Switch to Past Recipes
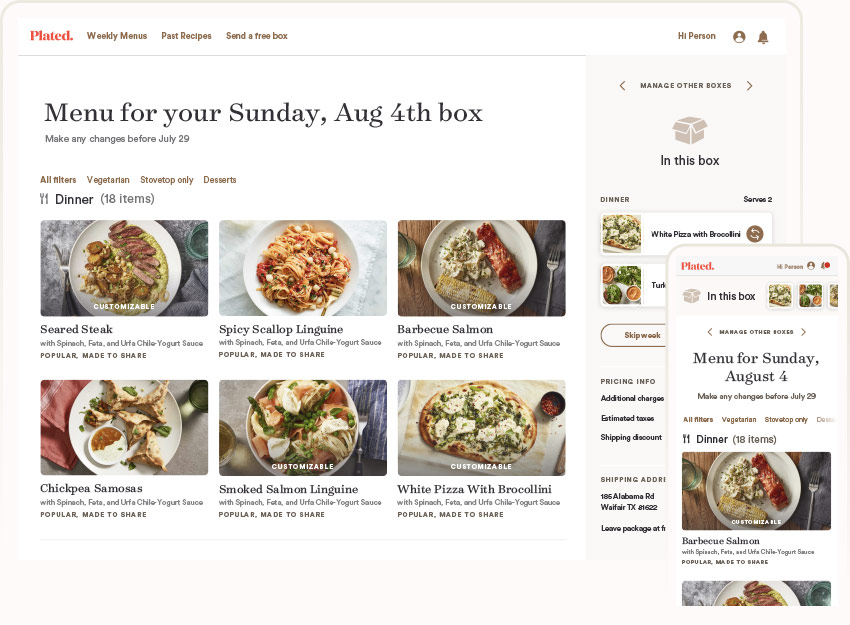The image size is (850, 625). click(186, 36)
